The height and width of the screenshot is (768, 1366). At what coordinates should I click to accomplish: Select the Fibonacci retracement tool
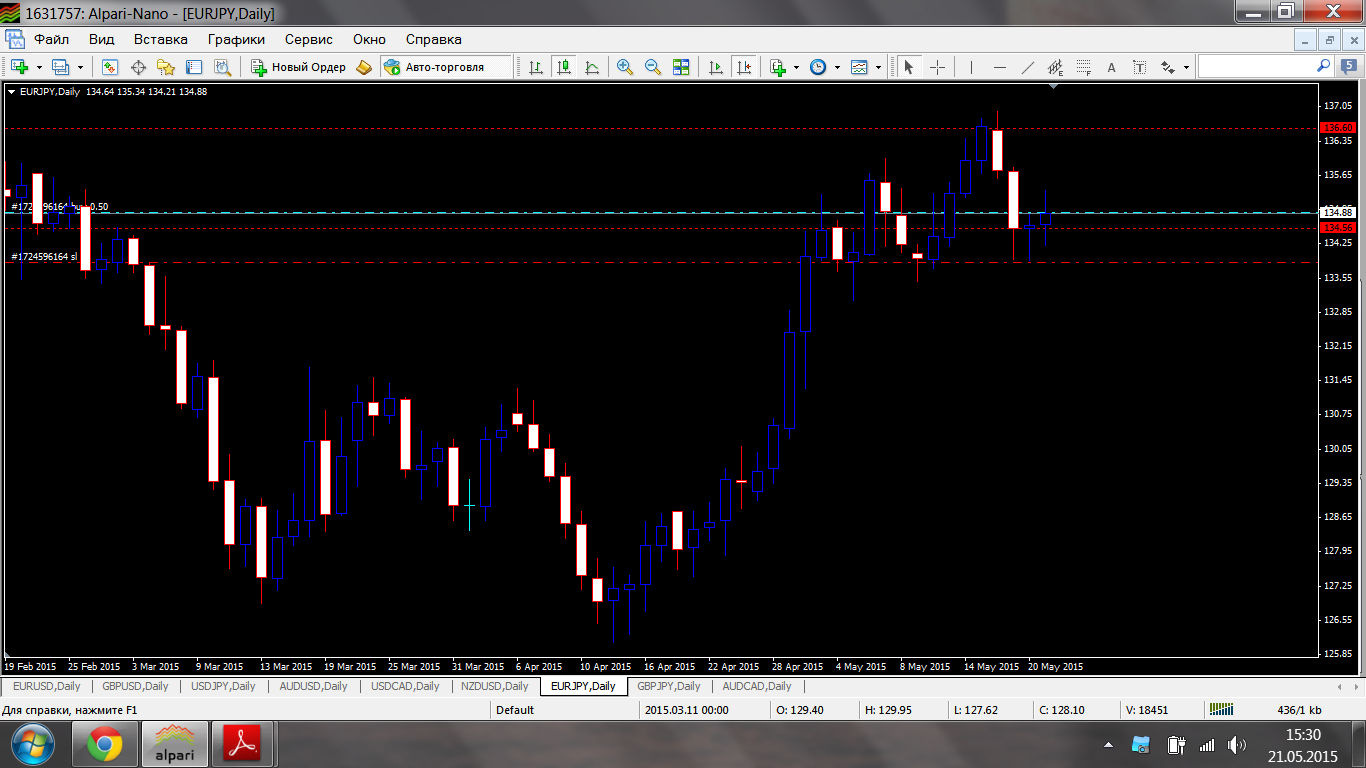tap(1083, 67)
